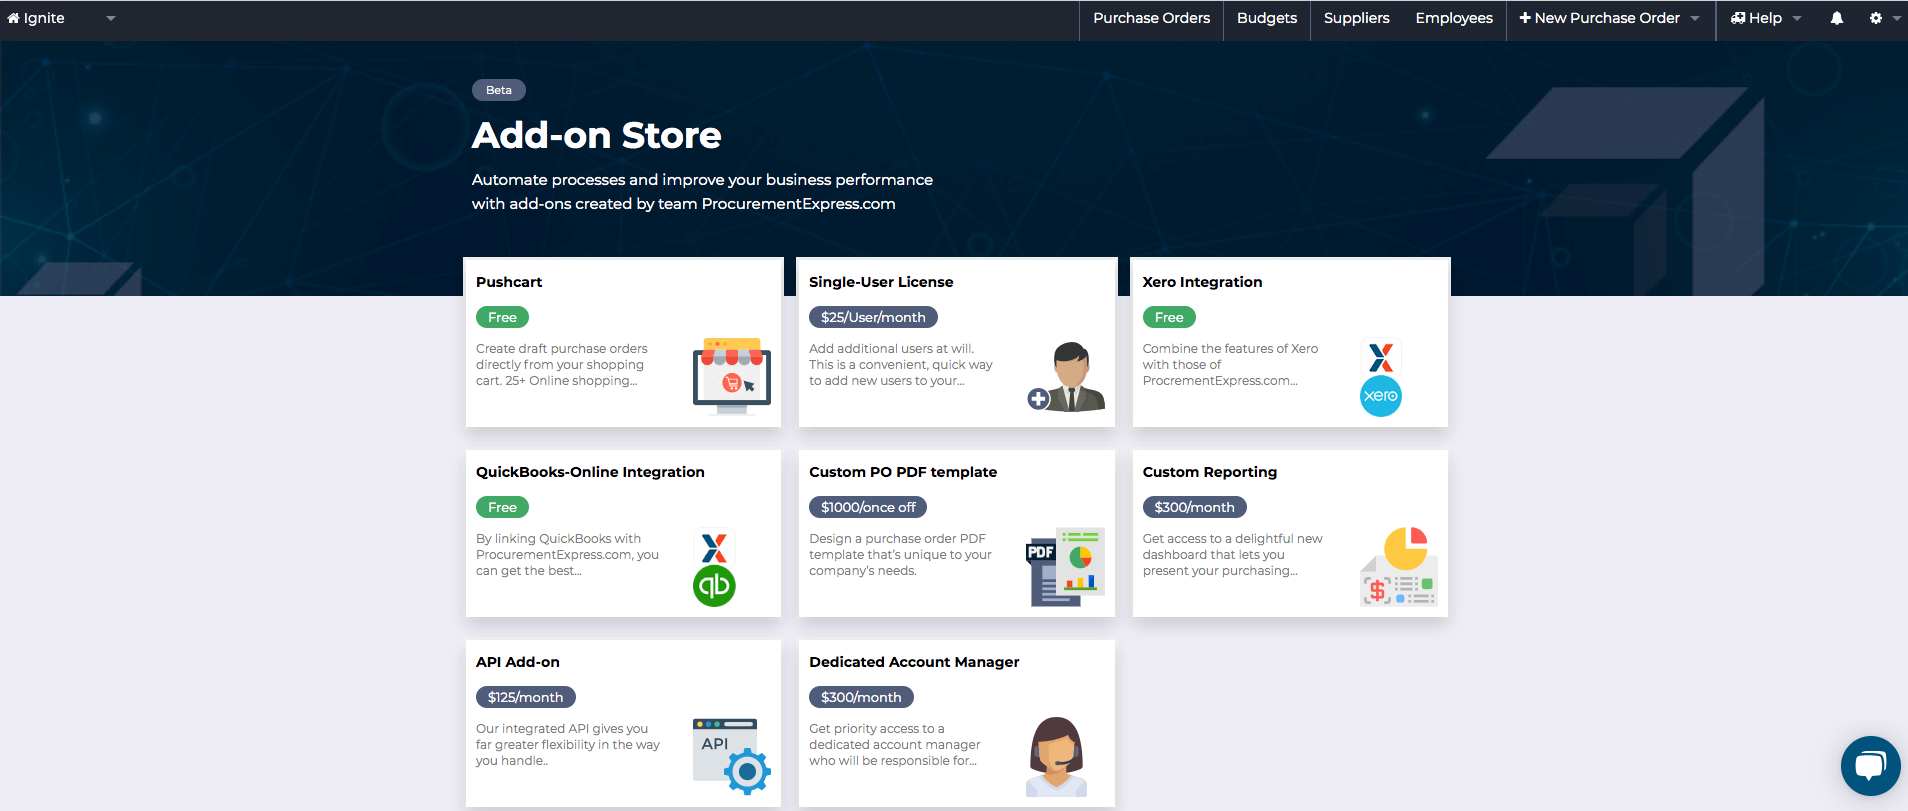The height and width of the screenshot is (811, 1908).
Task: Click the notification bell icon
Action: (x=1836, y=18)
